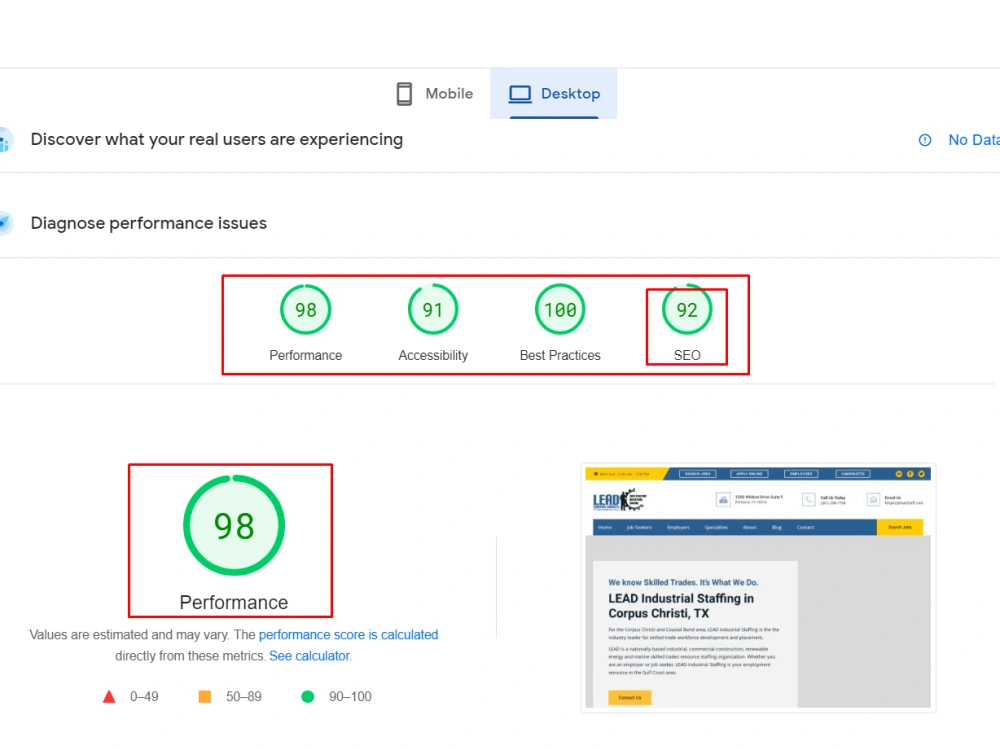Image resolution: width=1000 pixels, height=750 pixels.
Task: Open 'performance score is calculated' link
Action: point(348,635)
